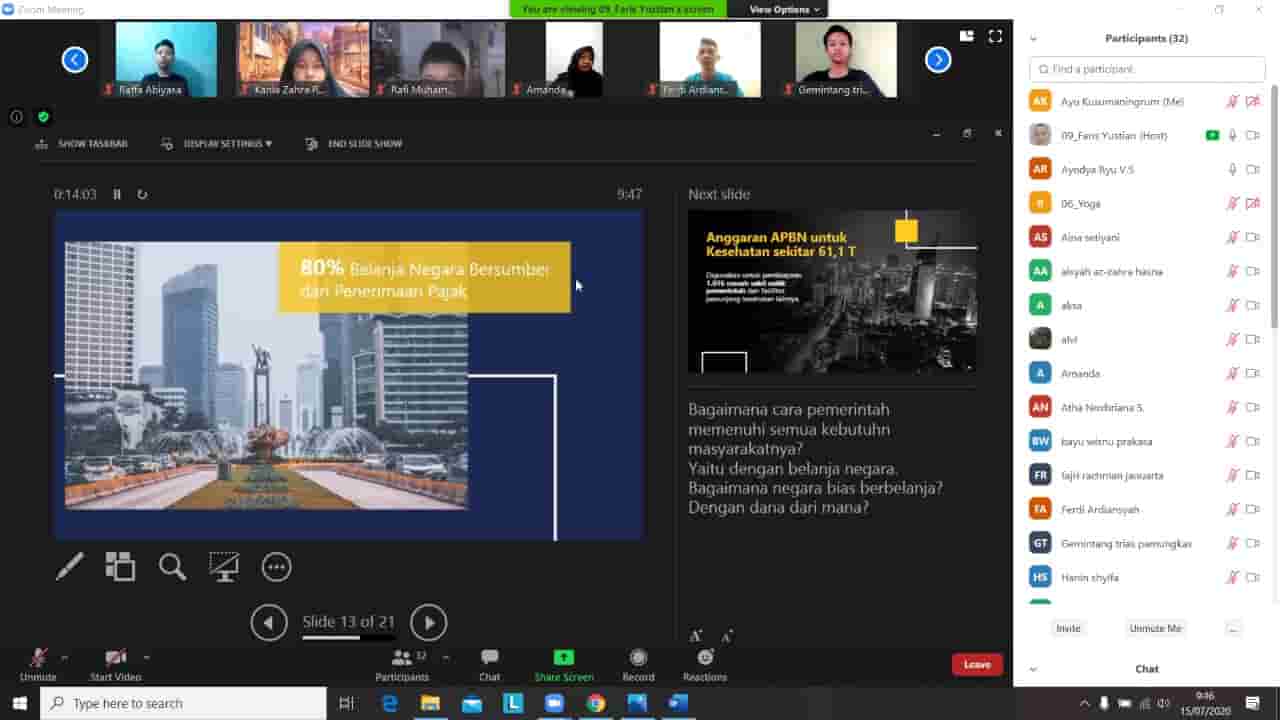Open the see all slides grid icon
1280x720 pixels.
[120, 567]
